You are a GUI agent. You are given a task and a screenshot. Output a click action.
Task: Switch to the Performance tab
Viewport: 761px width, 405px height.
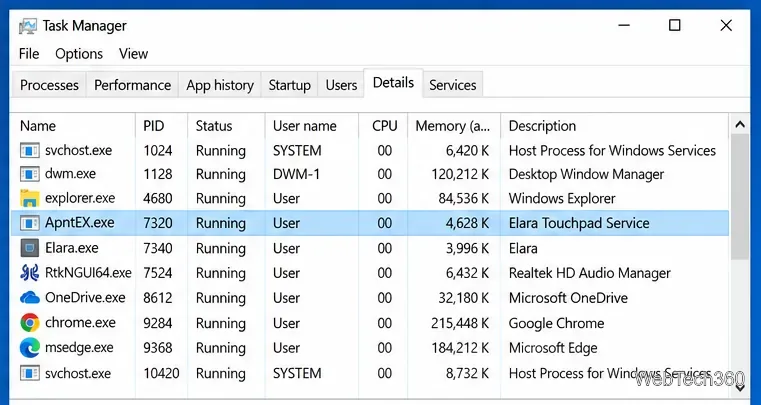pyautogui.click(x=132, y=85)
